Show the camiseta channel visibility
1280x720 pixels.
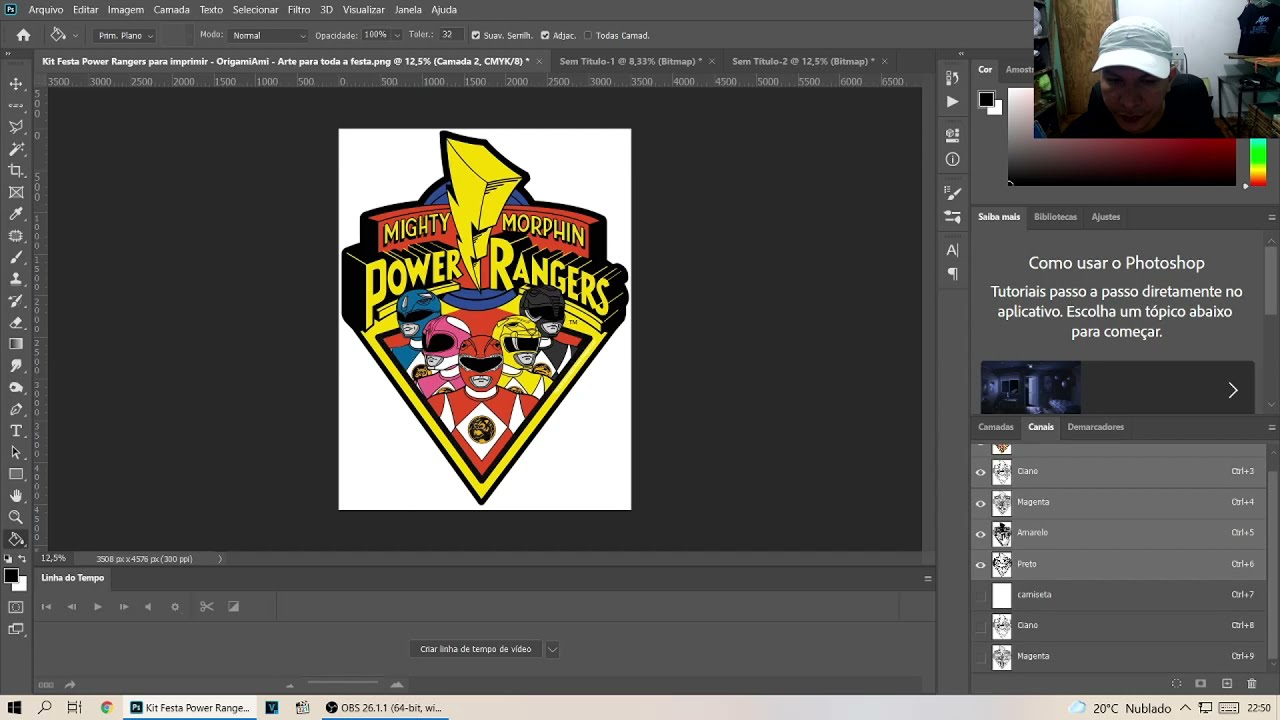pyautogui.click(x=980, y=595)
